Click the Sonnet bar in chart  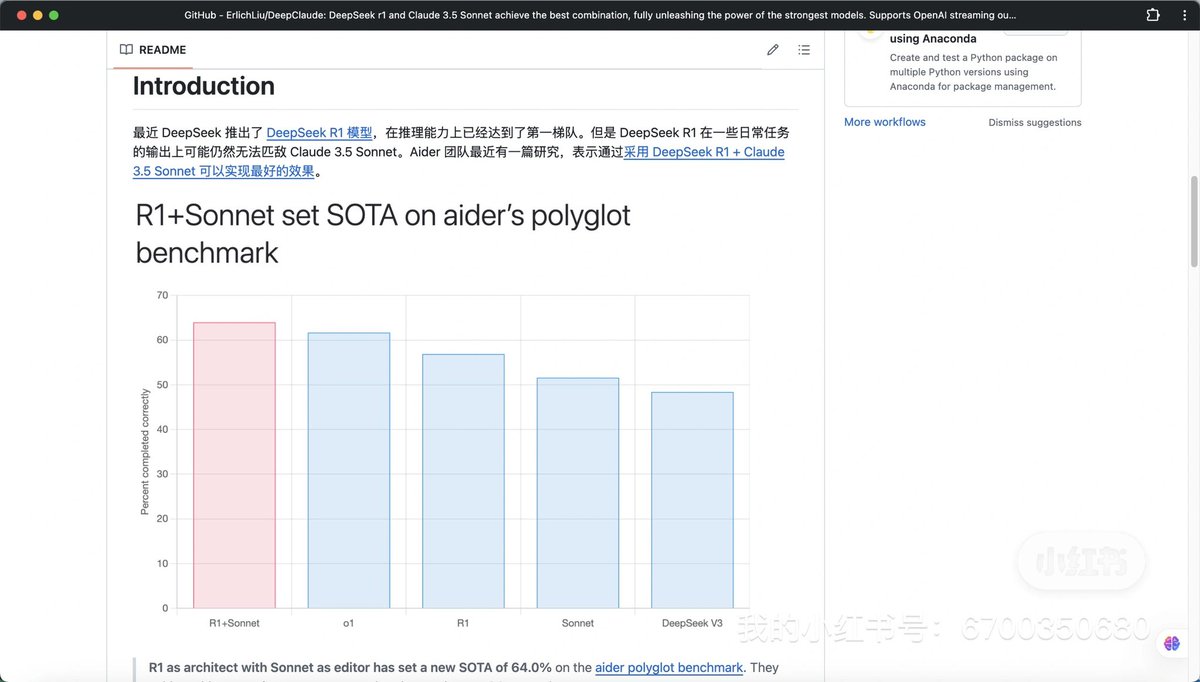pyautogui.click(x=578, y=493)
